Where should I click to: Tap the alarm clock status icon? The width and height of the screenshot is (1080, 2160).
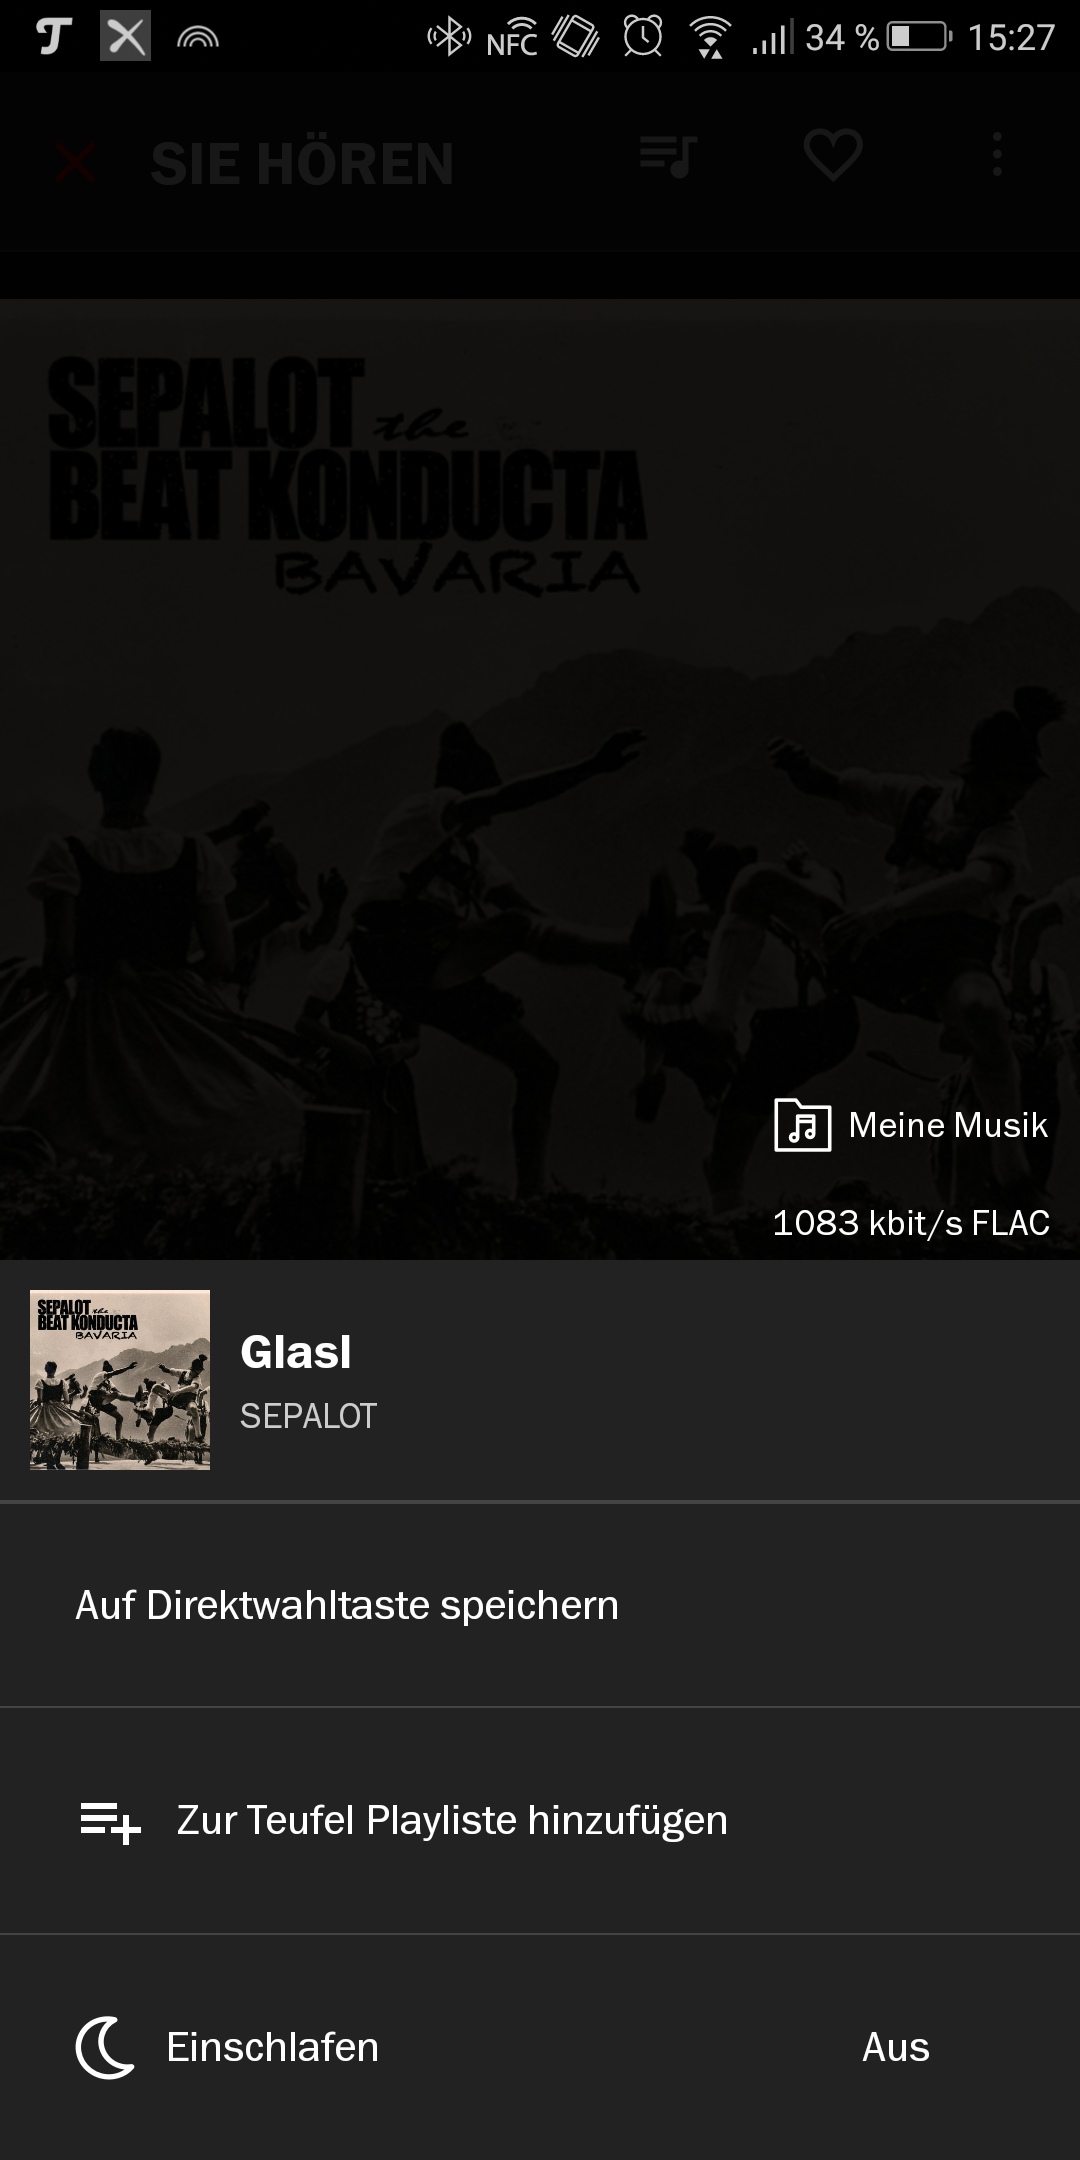pos(643,37)
